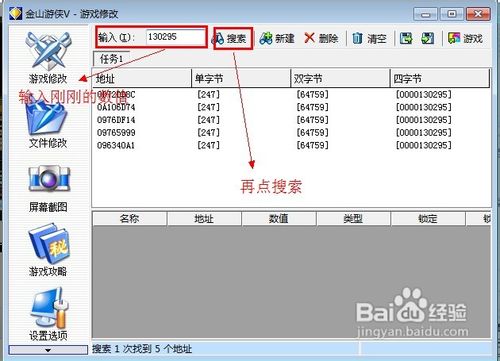Click the 双字节 column header
This screenshot has width=500, height=361.
click(340, 79)
